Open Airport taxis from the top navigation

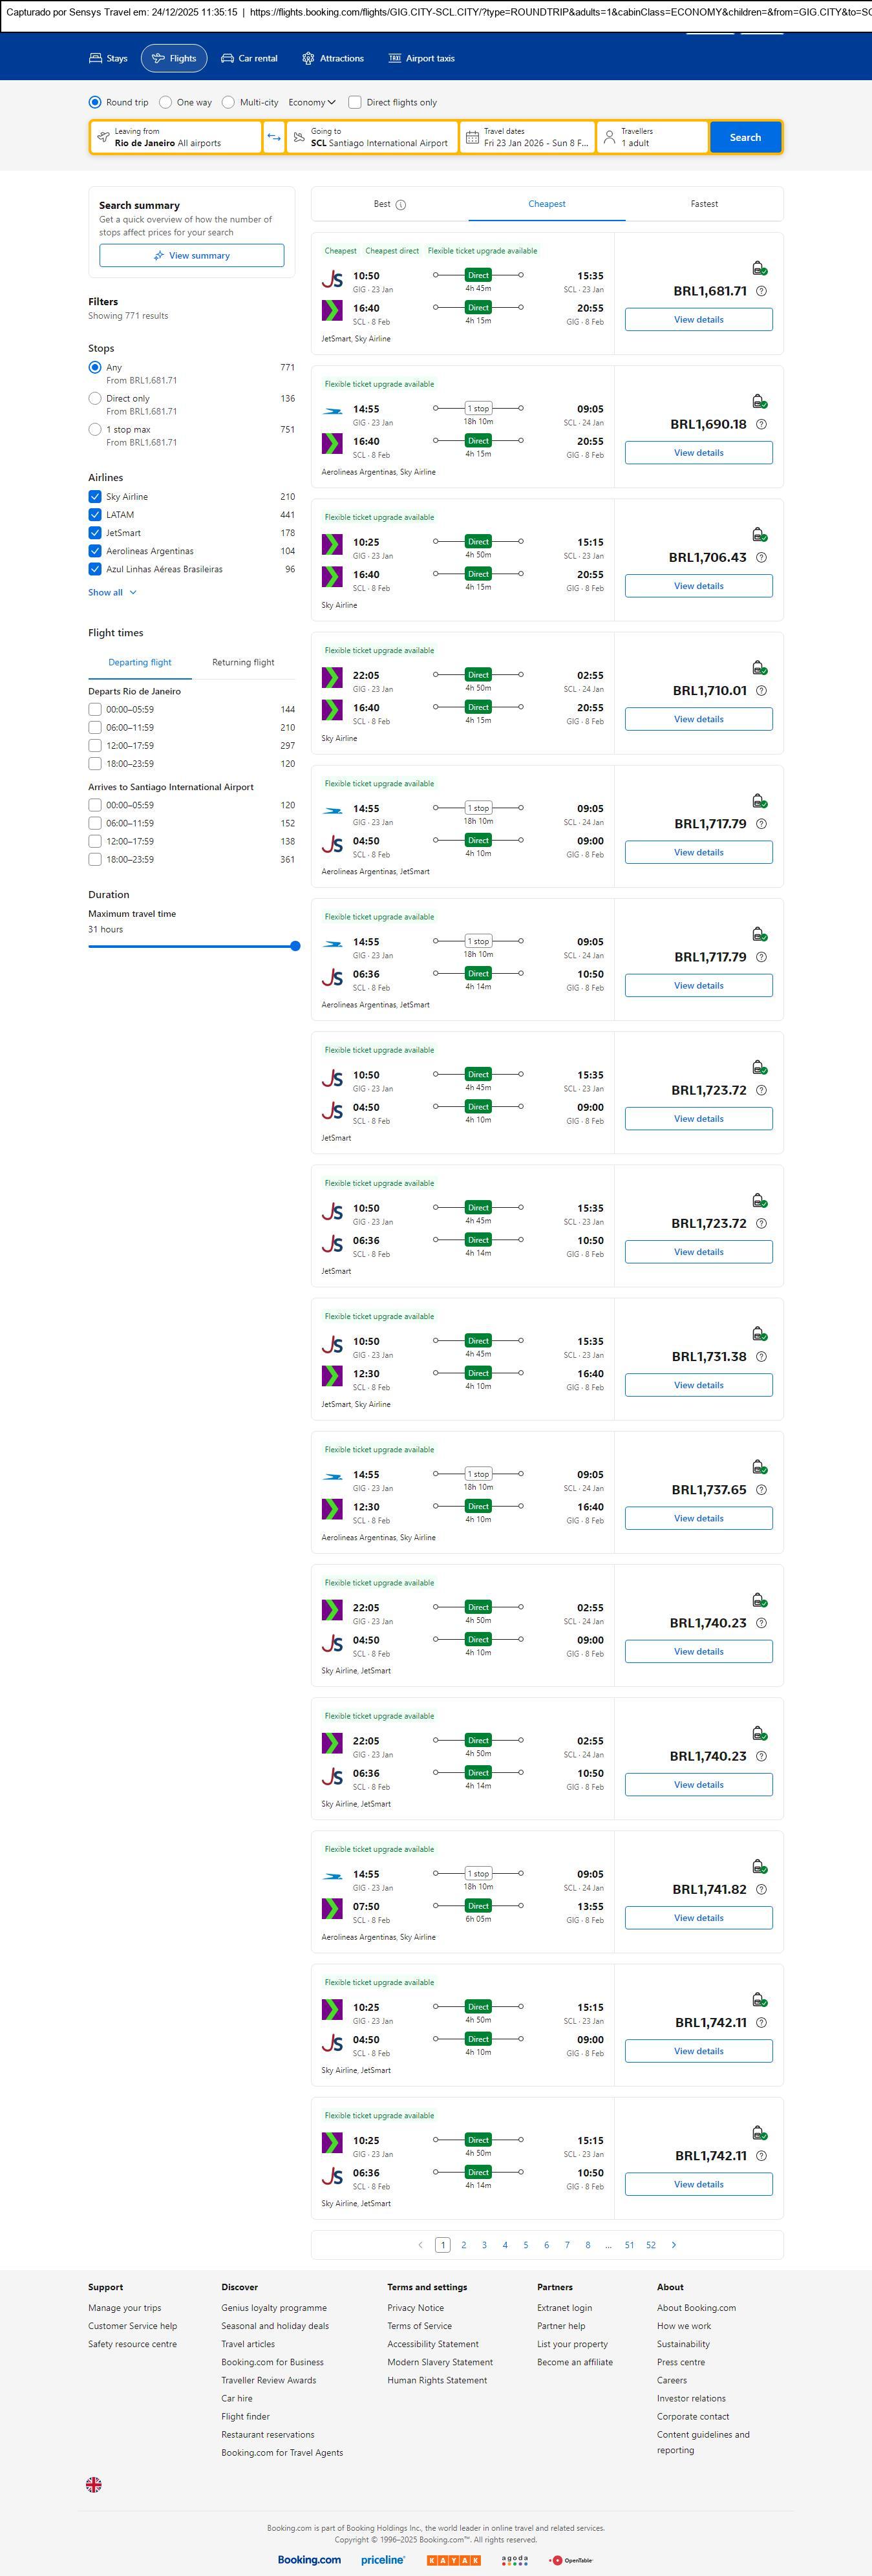click(421, 58)
